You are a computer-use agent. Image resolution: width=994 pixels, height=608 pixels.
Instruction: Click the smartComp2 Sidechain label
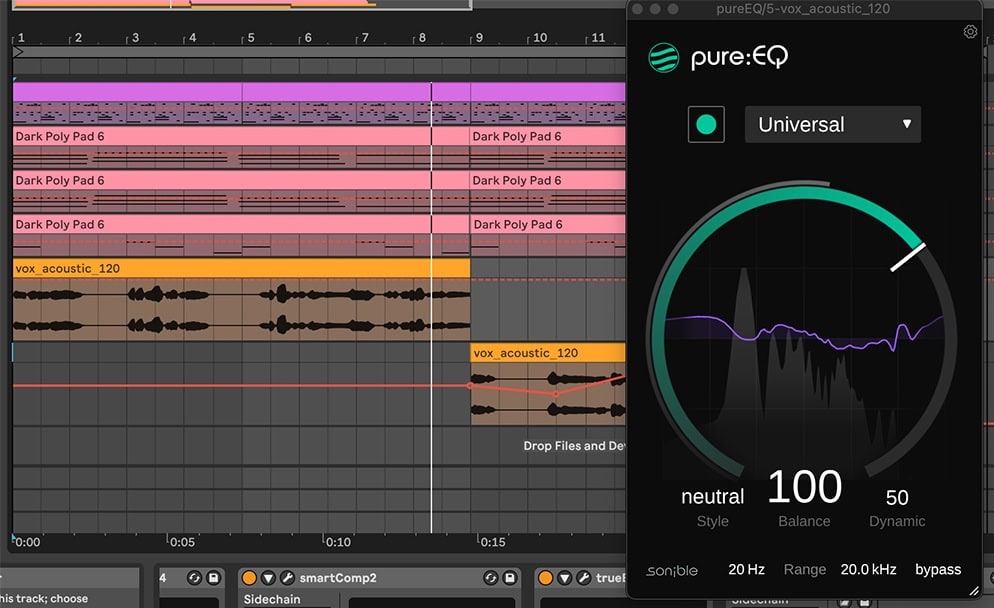[x=272, y=599]
